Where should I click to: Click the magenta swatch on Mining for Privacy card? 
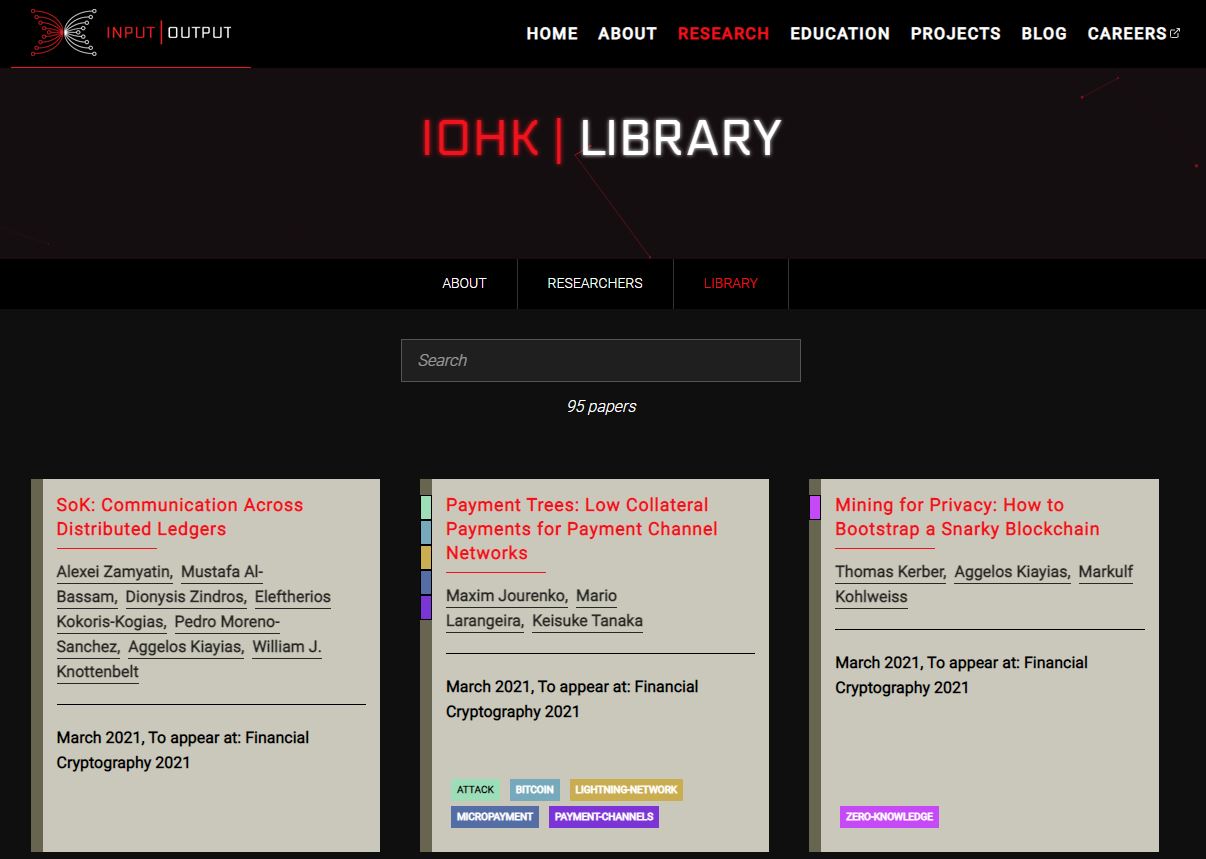point(815,507)
